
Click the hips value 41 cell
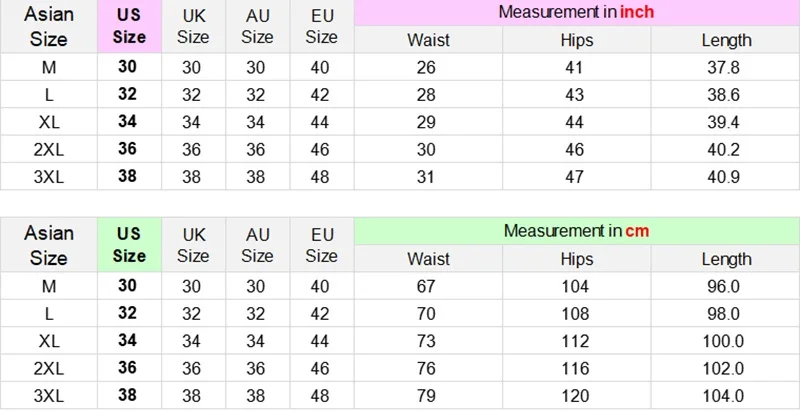(x=577, y=67)
